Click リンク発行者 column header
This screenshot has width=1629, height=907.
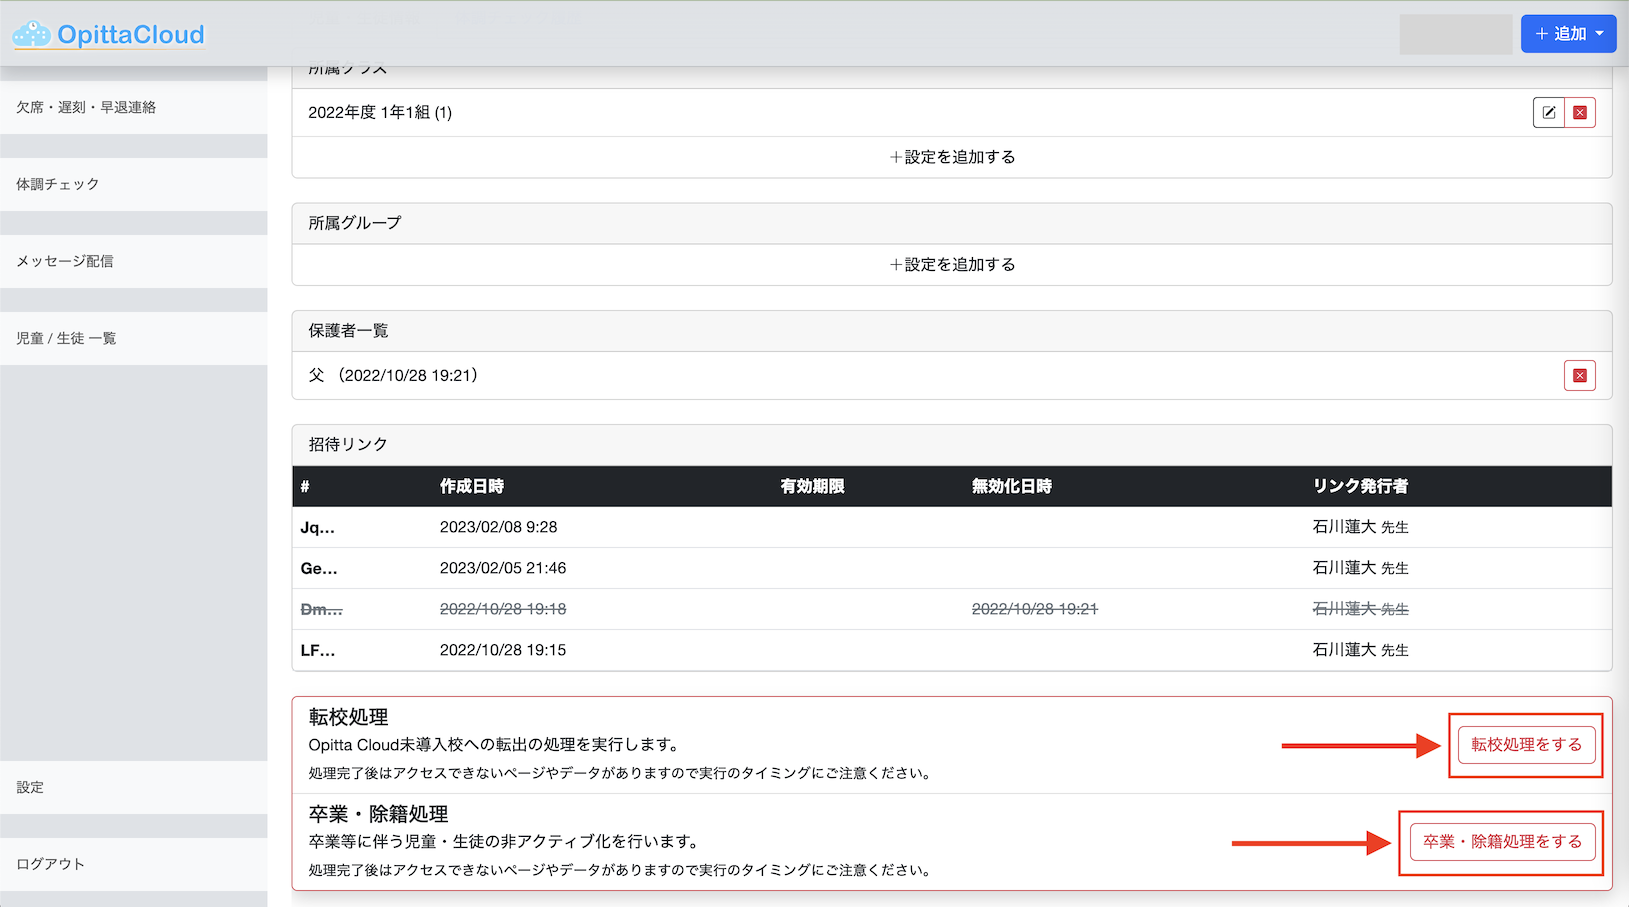(1360, 486)
